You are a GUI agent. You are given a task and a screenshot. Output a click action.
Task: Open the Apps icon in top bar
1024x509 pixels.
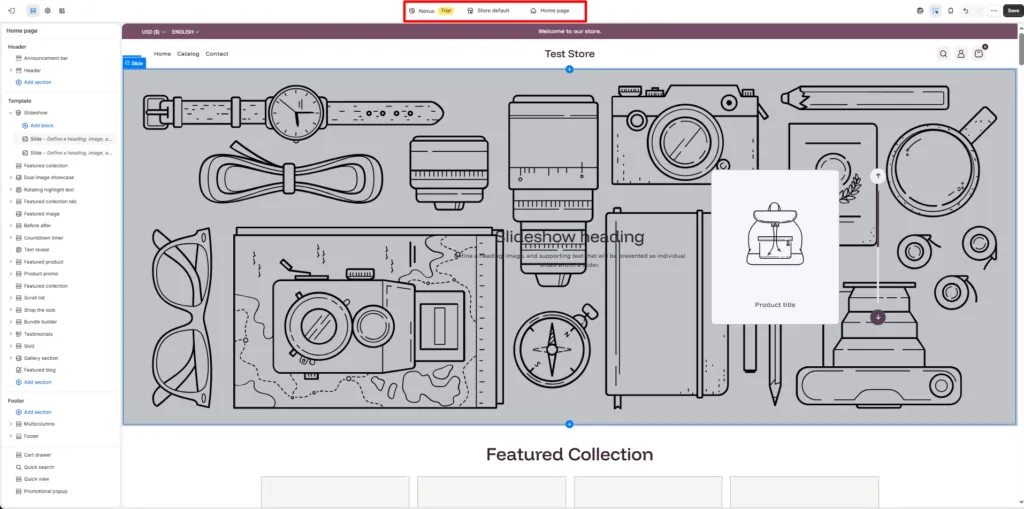(62, 10)
